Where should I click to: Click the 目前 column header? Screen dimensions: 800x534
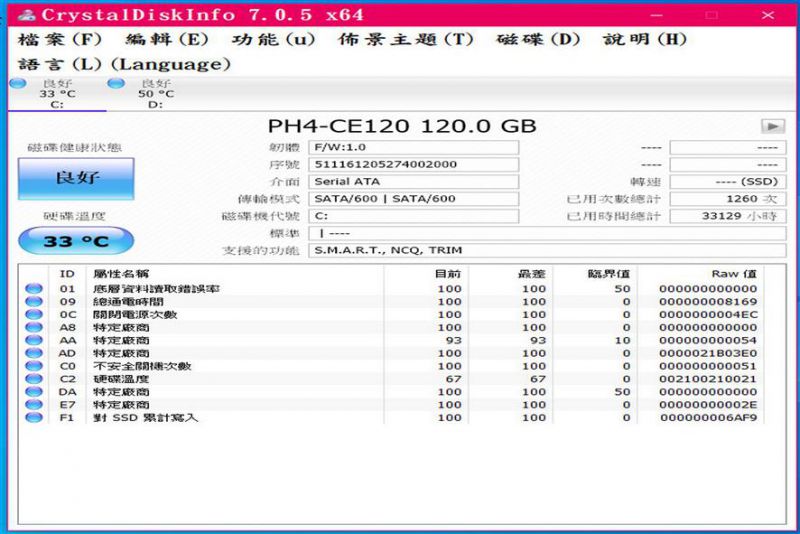pos(427,274)
